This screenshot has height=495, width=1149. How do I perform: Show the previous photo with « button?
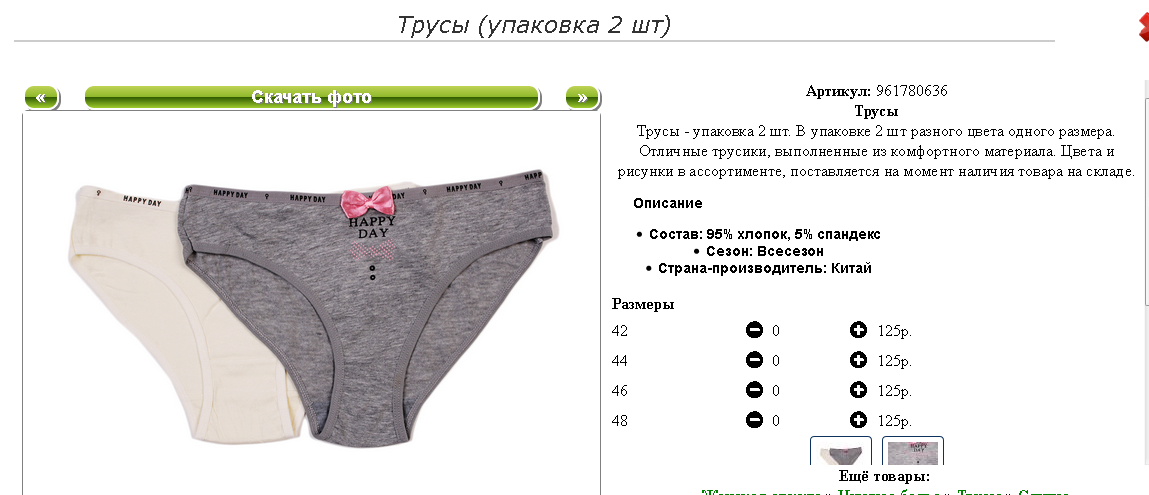pyautogui.click(x=43, y=97)
